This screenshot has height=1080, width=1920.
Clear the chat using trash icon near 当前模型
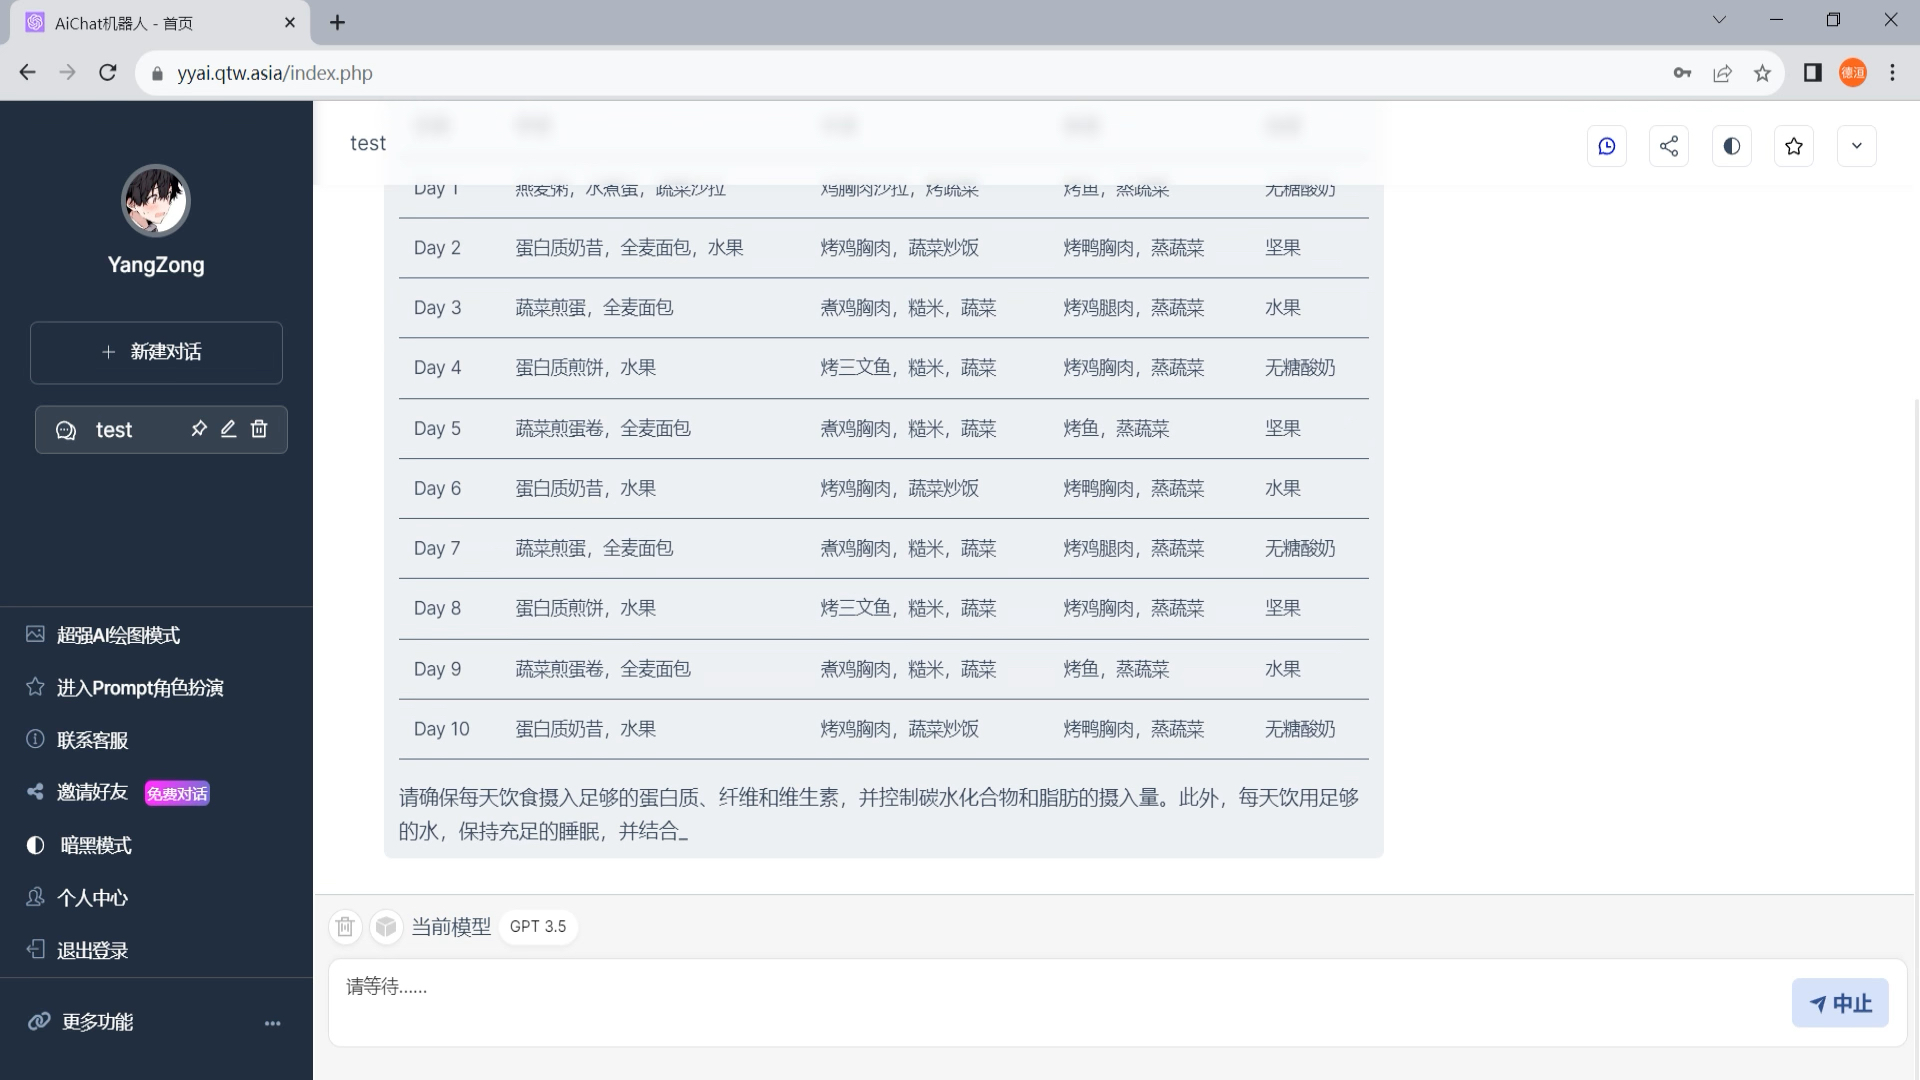pos(345,927)
